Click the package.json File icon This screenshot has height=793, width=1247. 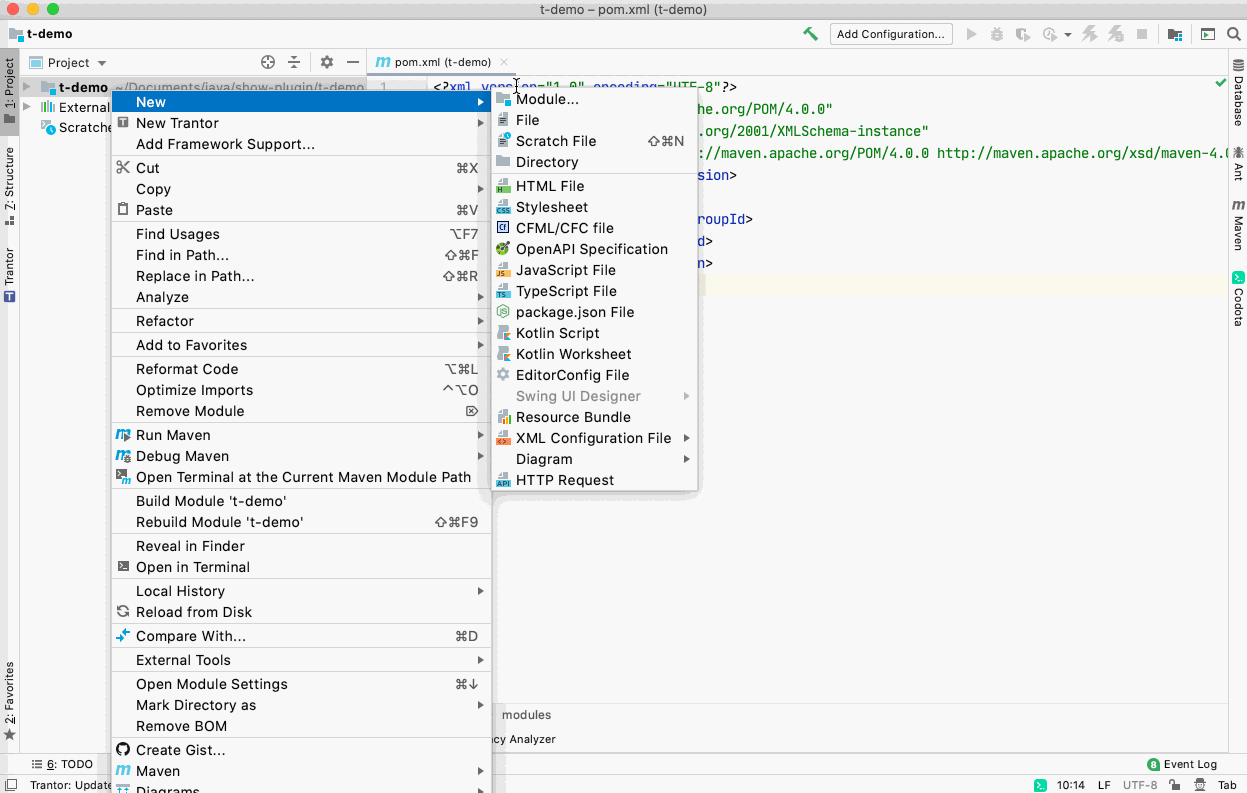503,312
